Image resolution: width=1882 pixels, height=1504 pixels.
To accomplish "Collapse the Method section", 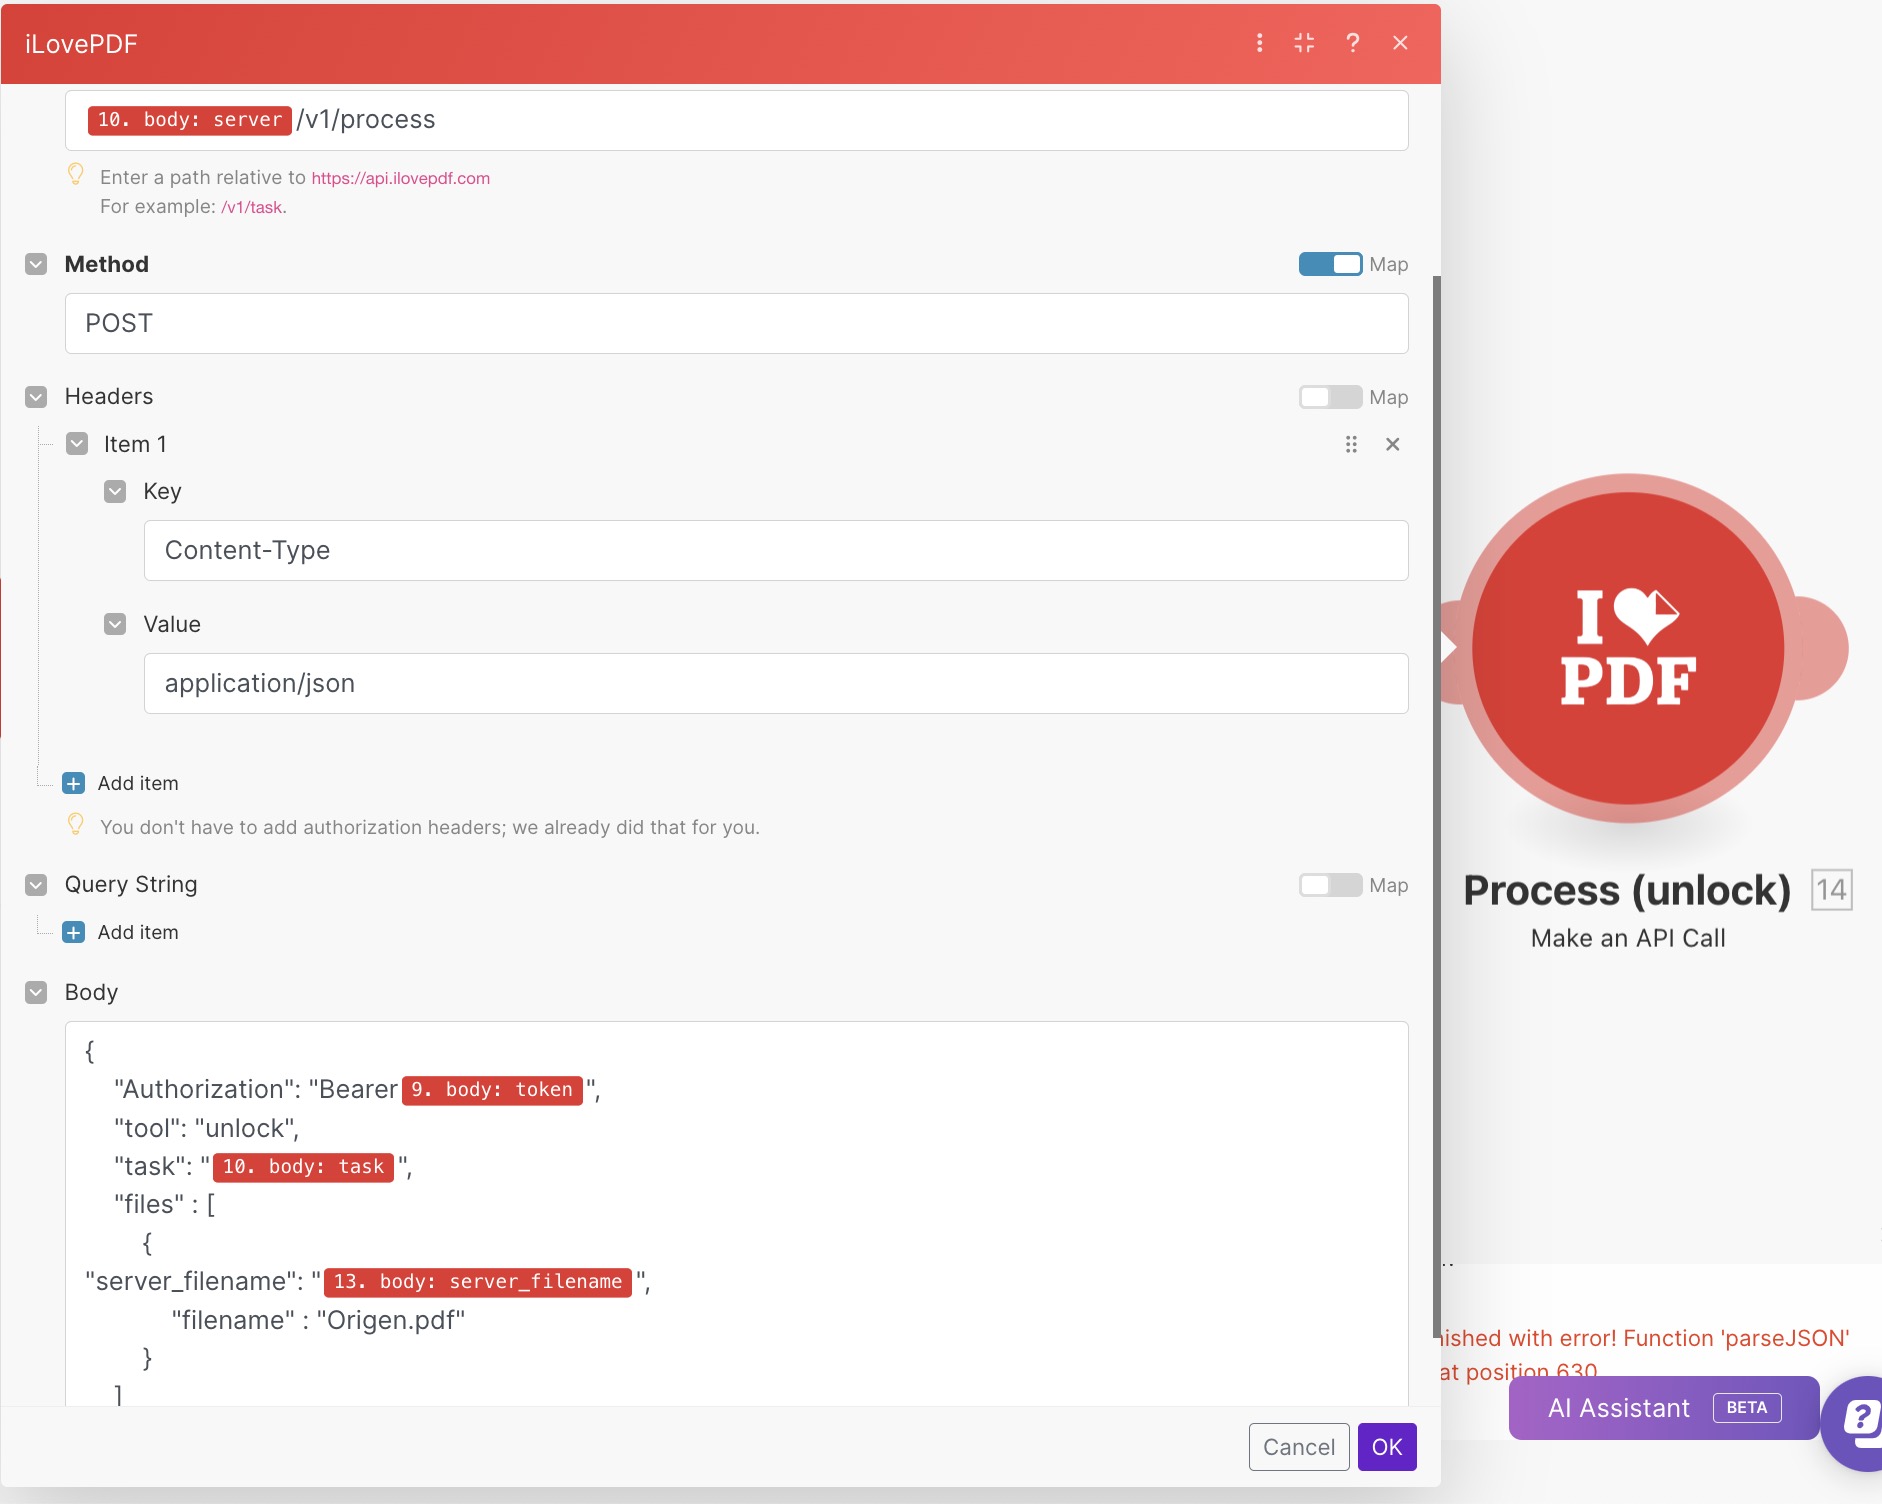I will pyautogui.click(x=36, y=264).
